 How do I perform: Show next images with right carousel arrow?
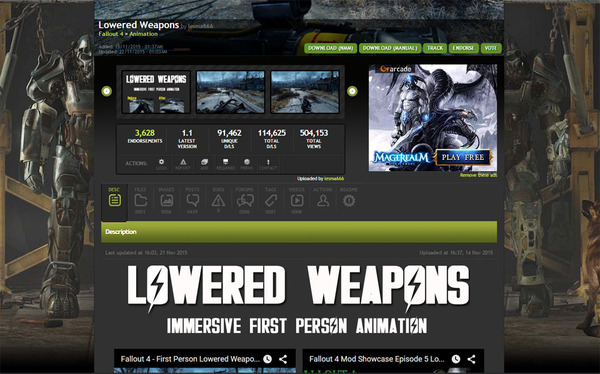tap(352, 91)
